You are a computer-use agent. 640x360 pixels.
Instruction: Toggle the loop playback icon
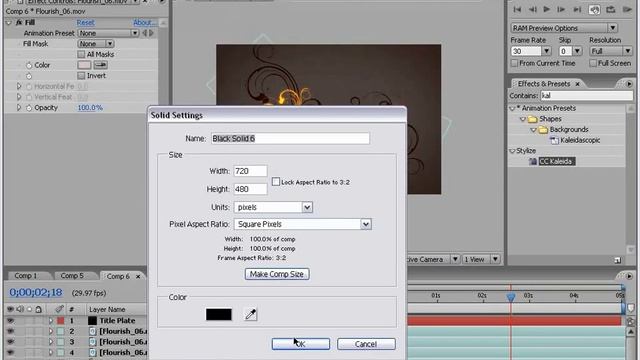coord(611,9)
